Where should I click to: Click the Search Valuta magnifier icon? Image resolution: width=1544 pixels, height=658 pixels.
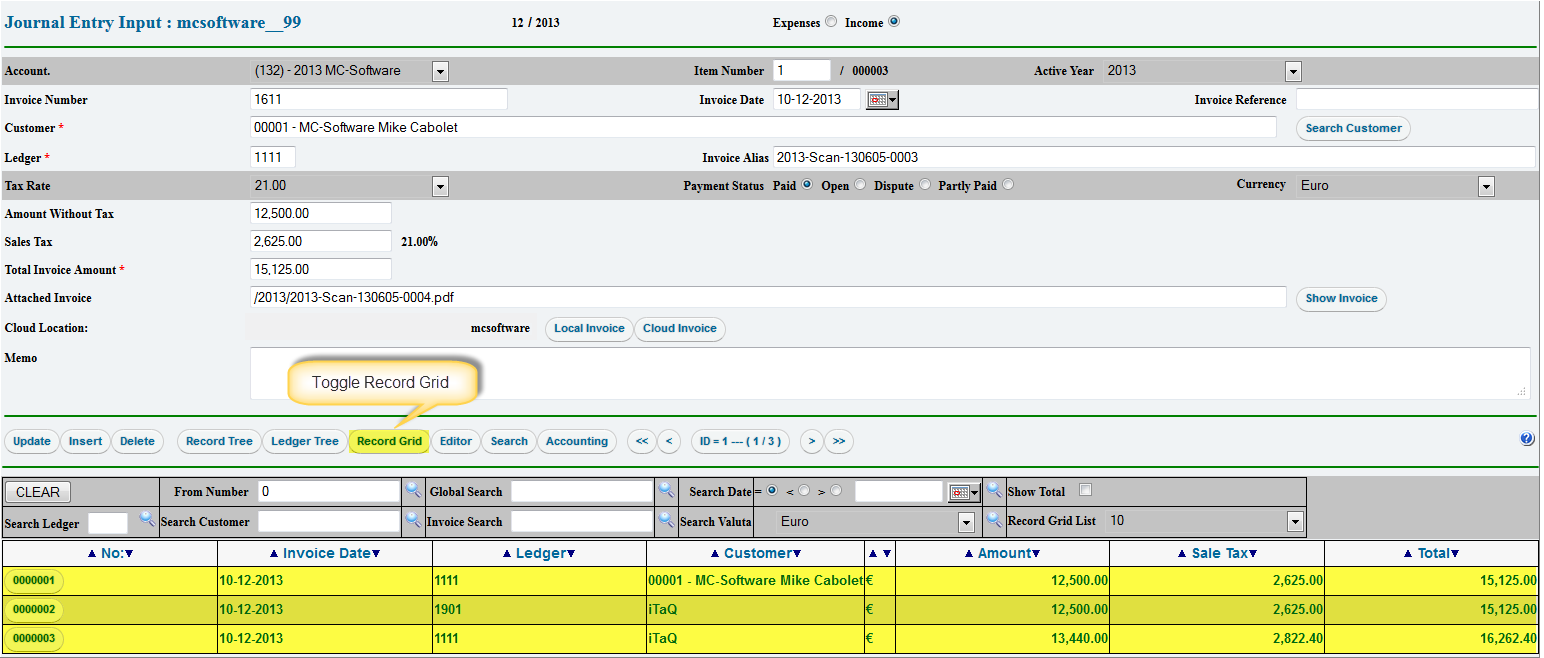(x=994, y=519)
